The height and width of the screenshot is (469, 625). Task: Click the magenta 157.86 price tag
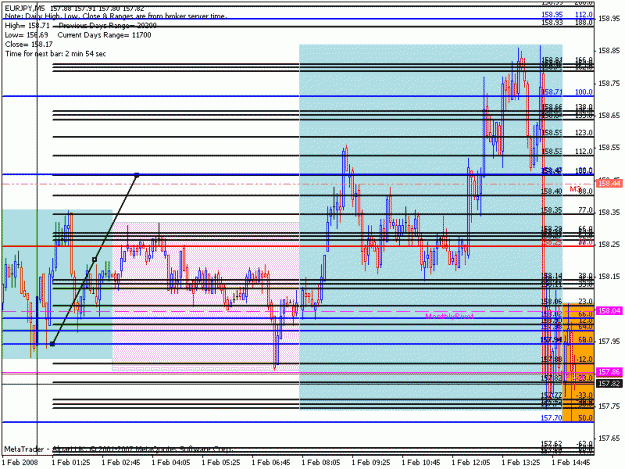pos(609,372)
